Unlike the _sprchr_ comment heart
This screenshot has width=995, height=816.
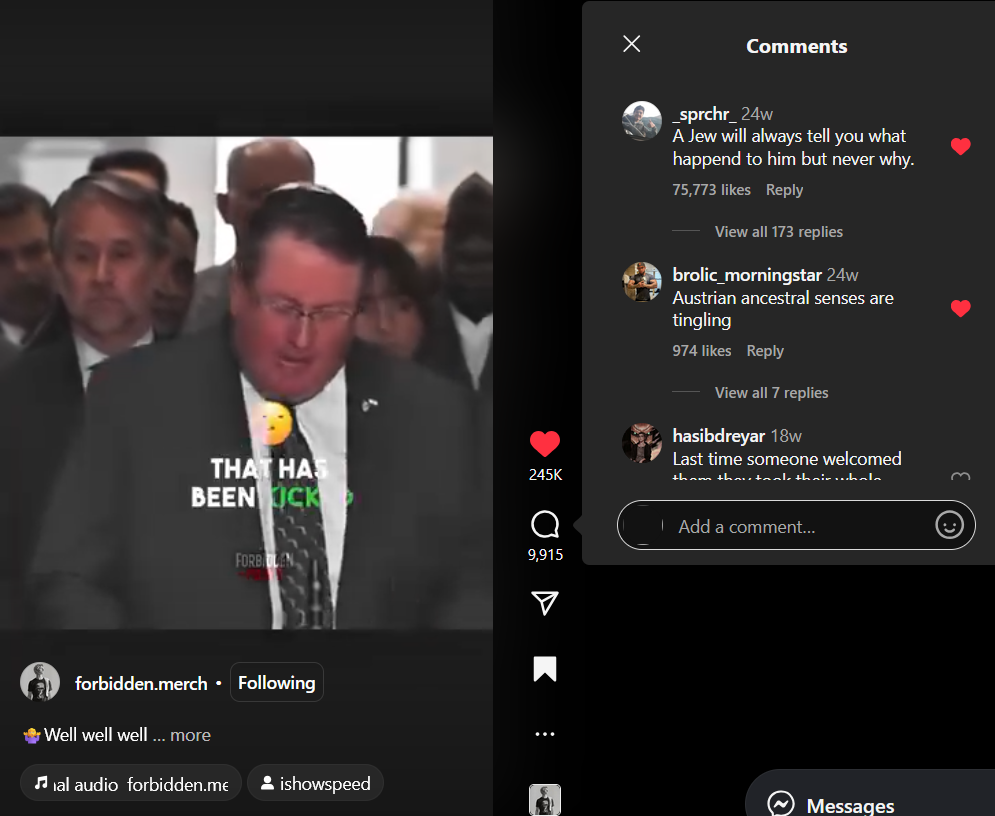(961, 147)
